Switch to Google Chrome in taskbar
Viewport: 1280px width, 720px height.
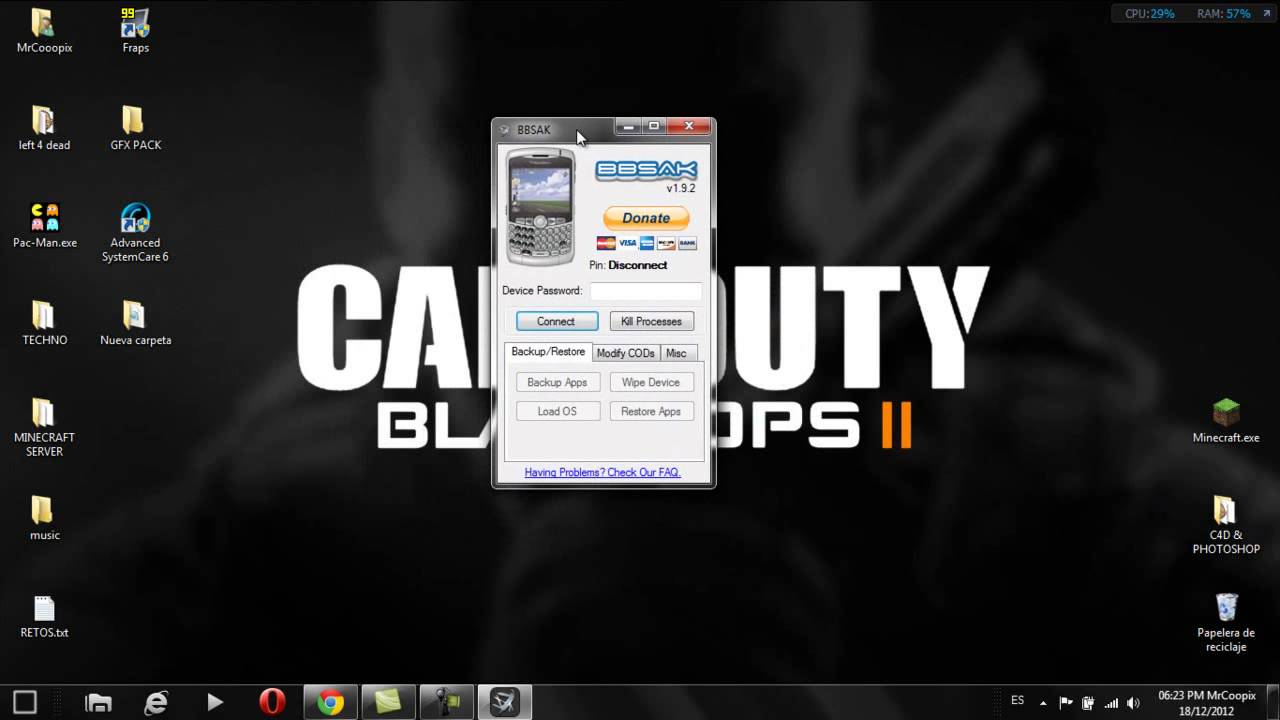(x=331, y=702)
